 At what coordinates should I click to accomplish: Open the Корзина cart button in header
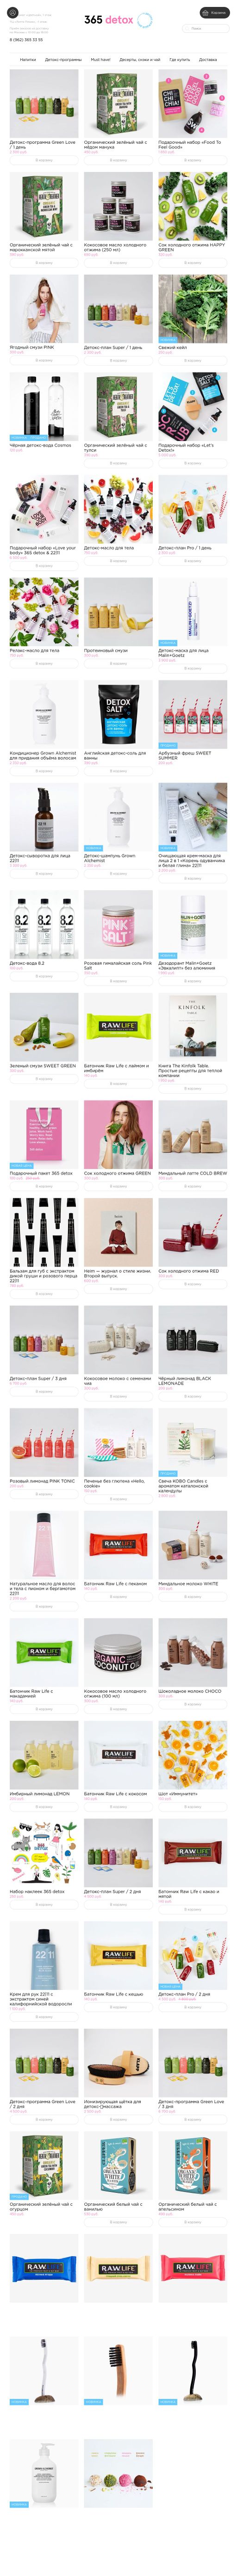coord(214,13)
